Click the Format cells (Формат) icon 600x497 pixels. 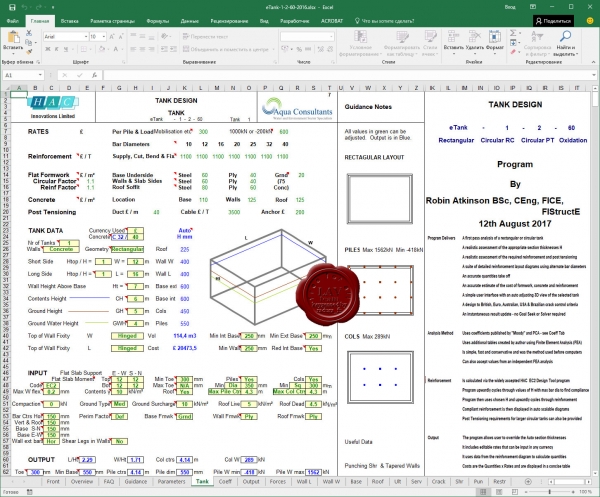coord(495,37)
